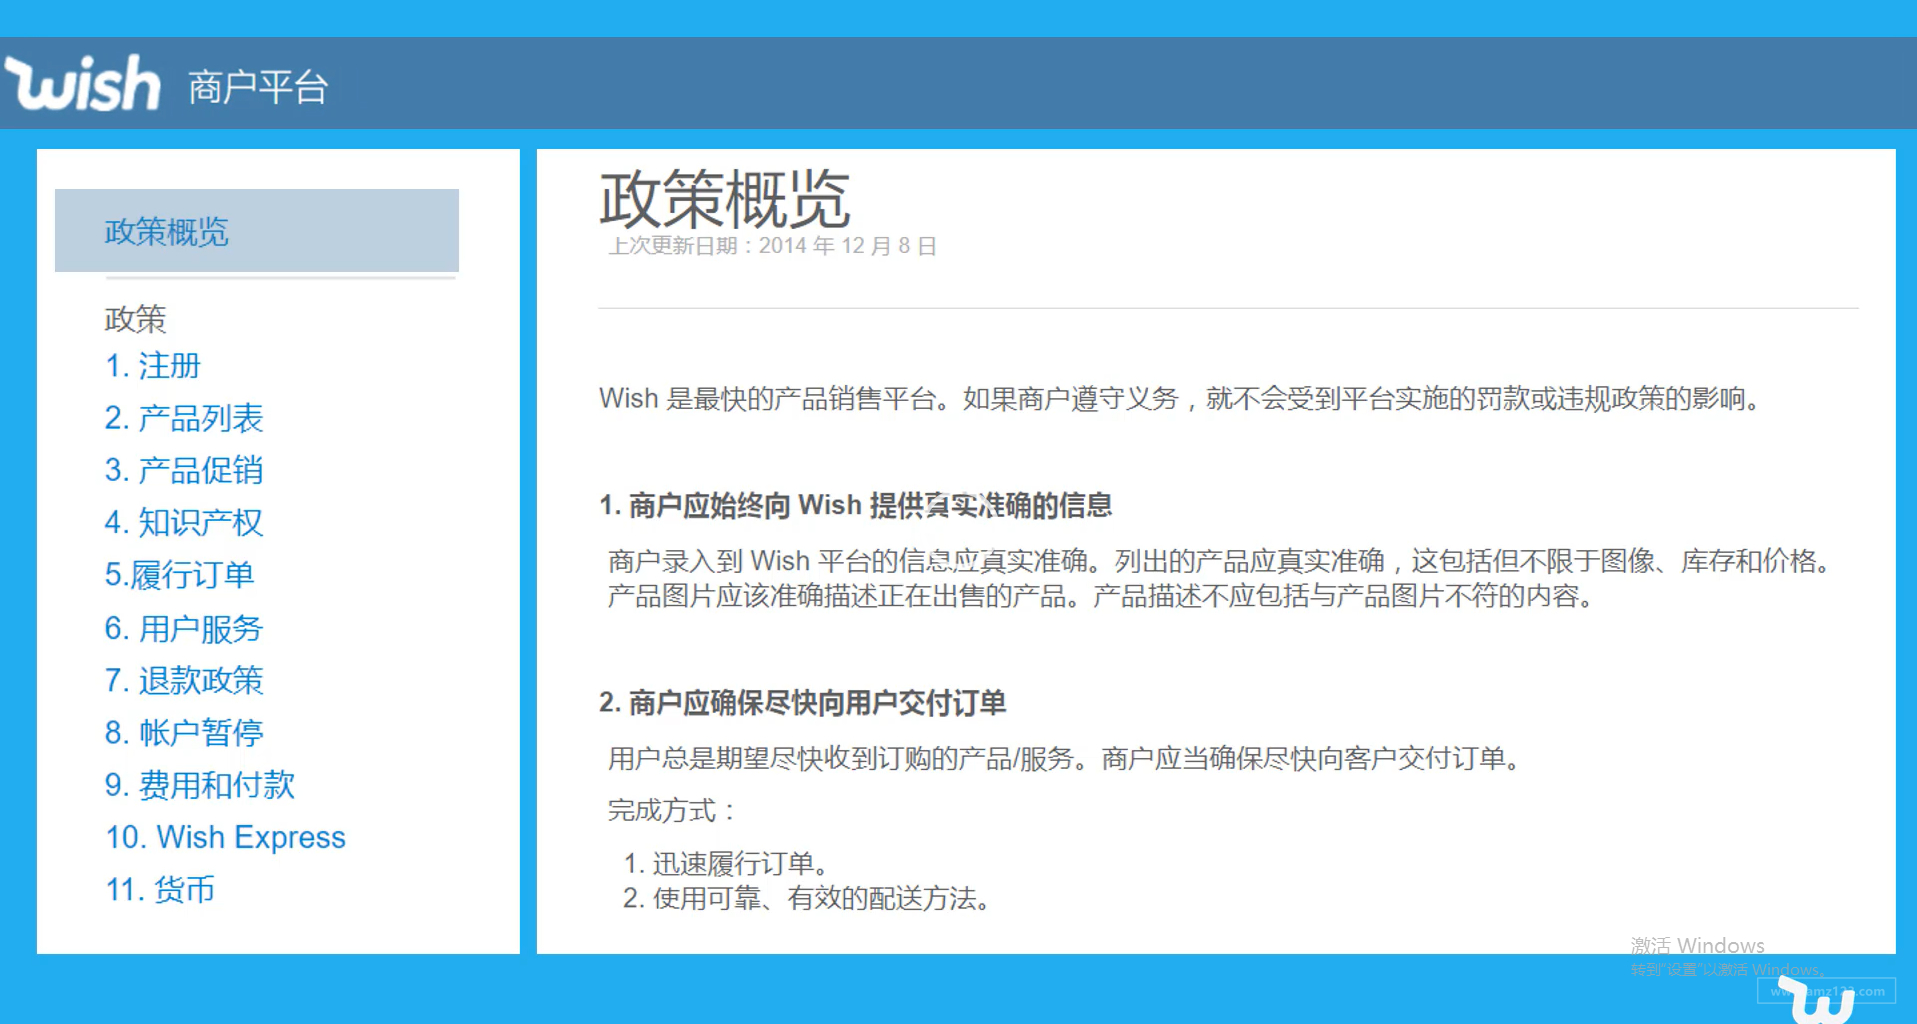This screenshot has height=1024, width=1917.
Task: Open policy section 6. 用户服务
Action: point(184,628)
